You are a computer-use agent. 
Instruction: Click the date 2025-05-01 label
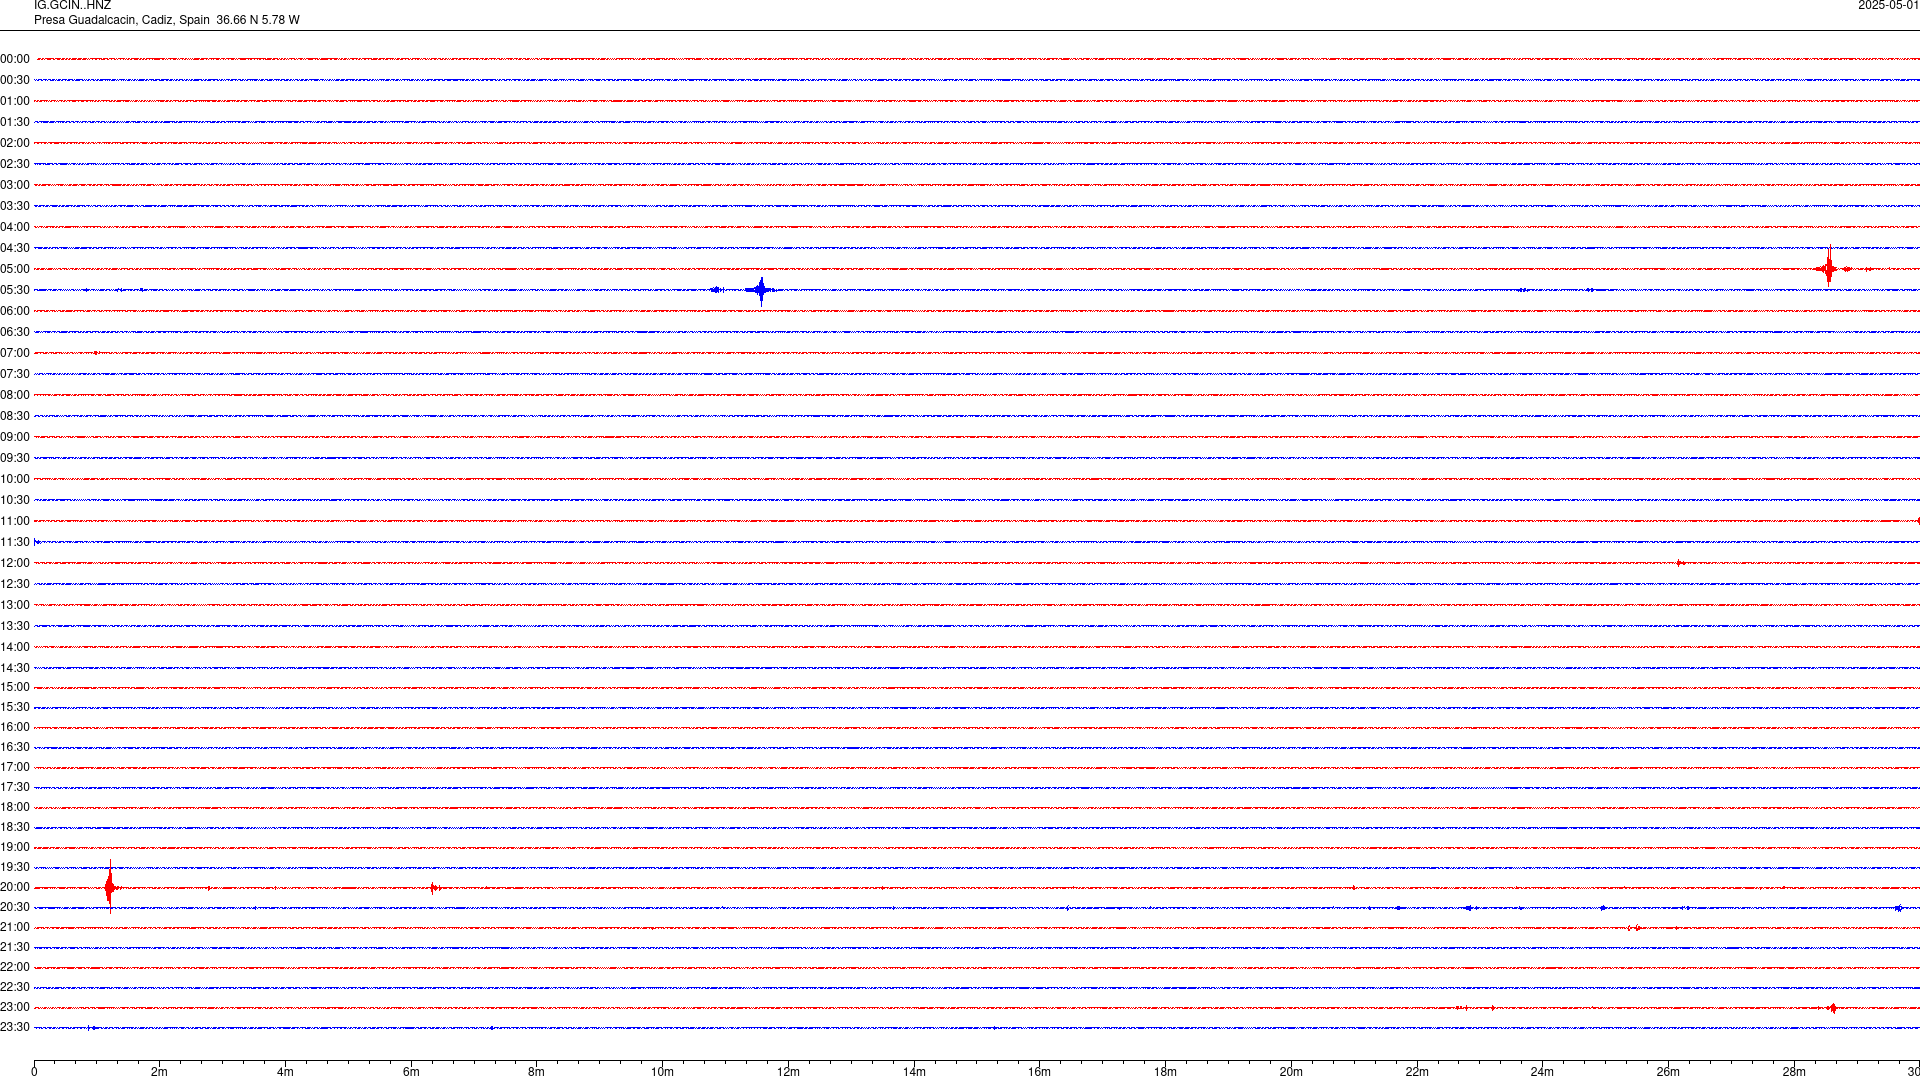[1888, 6]
